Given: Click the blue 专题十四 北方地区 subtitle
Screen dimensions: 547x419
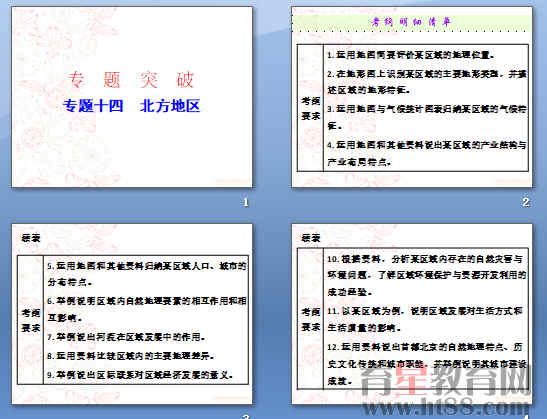Looking at the screenshot, I should (x=132, y=106).
